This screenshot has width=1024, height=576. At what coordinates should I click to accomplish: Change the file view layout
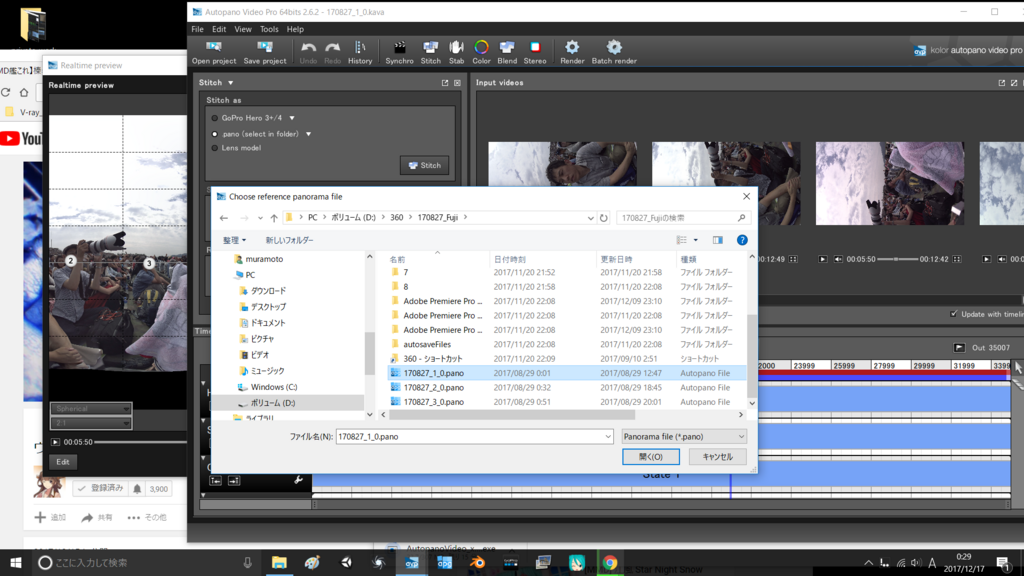pos(682,240)
